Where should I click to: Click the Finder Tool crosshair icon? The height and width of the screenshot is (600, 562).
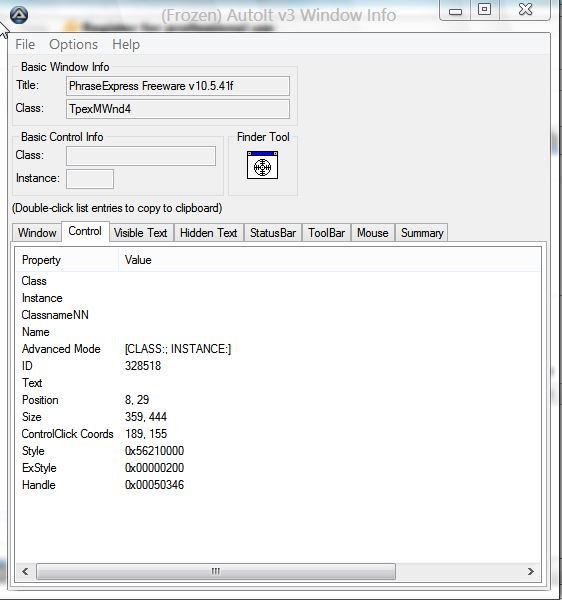[262, 165]
